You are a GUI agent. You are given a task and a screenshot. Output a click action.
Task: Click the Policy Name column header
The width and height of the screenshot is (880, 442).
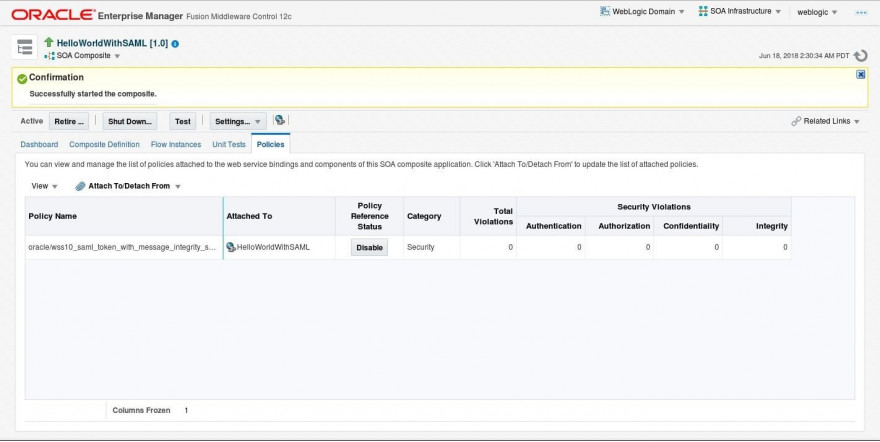pos(124,216)
